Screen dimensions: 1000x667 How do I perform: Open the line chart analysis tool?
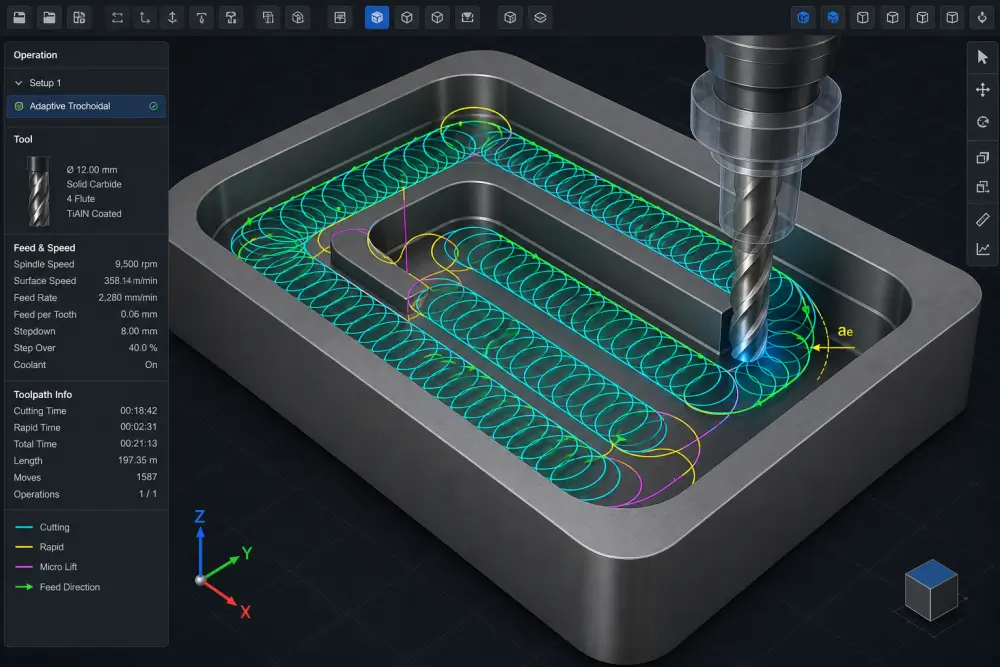pos(983,249)
